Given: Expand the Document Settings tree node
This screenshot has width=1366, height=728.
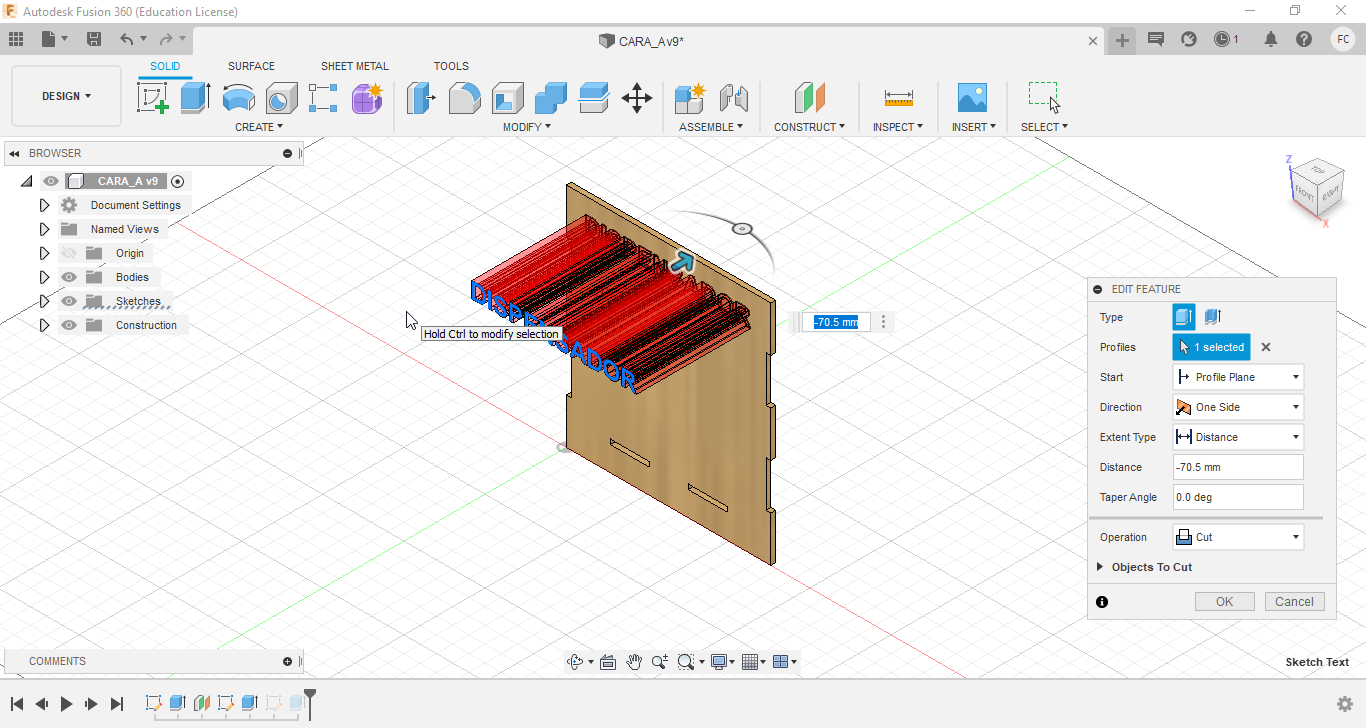Looking at the screenshot, I should [44, 205].
